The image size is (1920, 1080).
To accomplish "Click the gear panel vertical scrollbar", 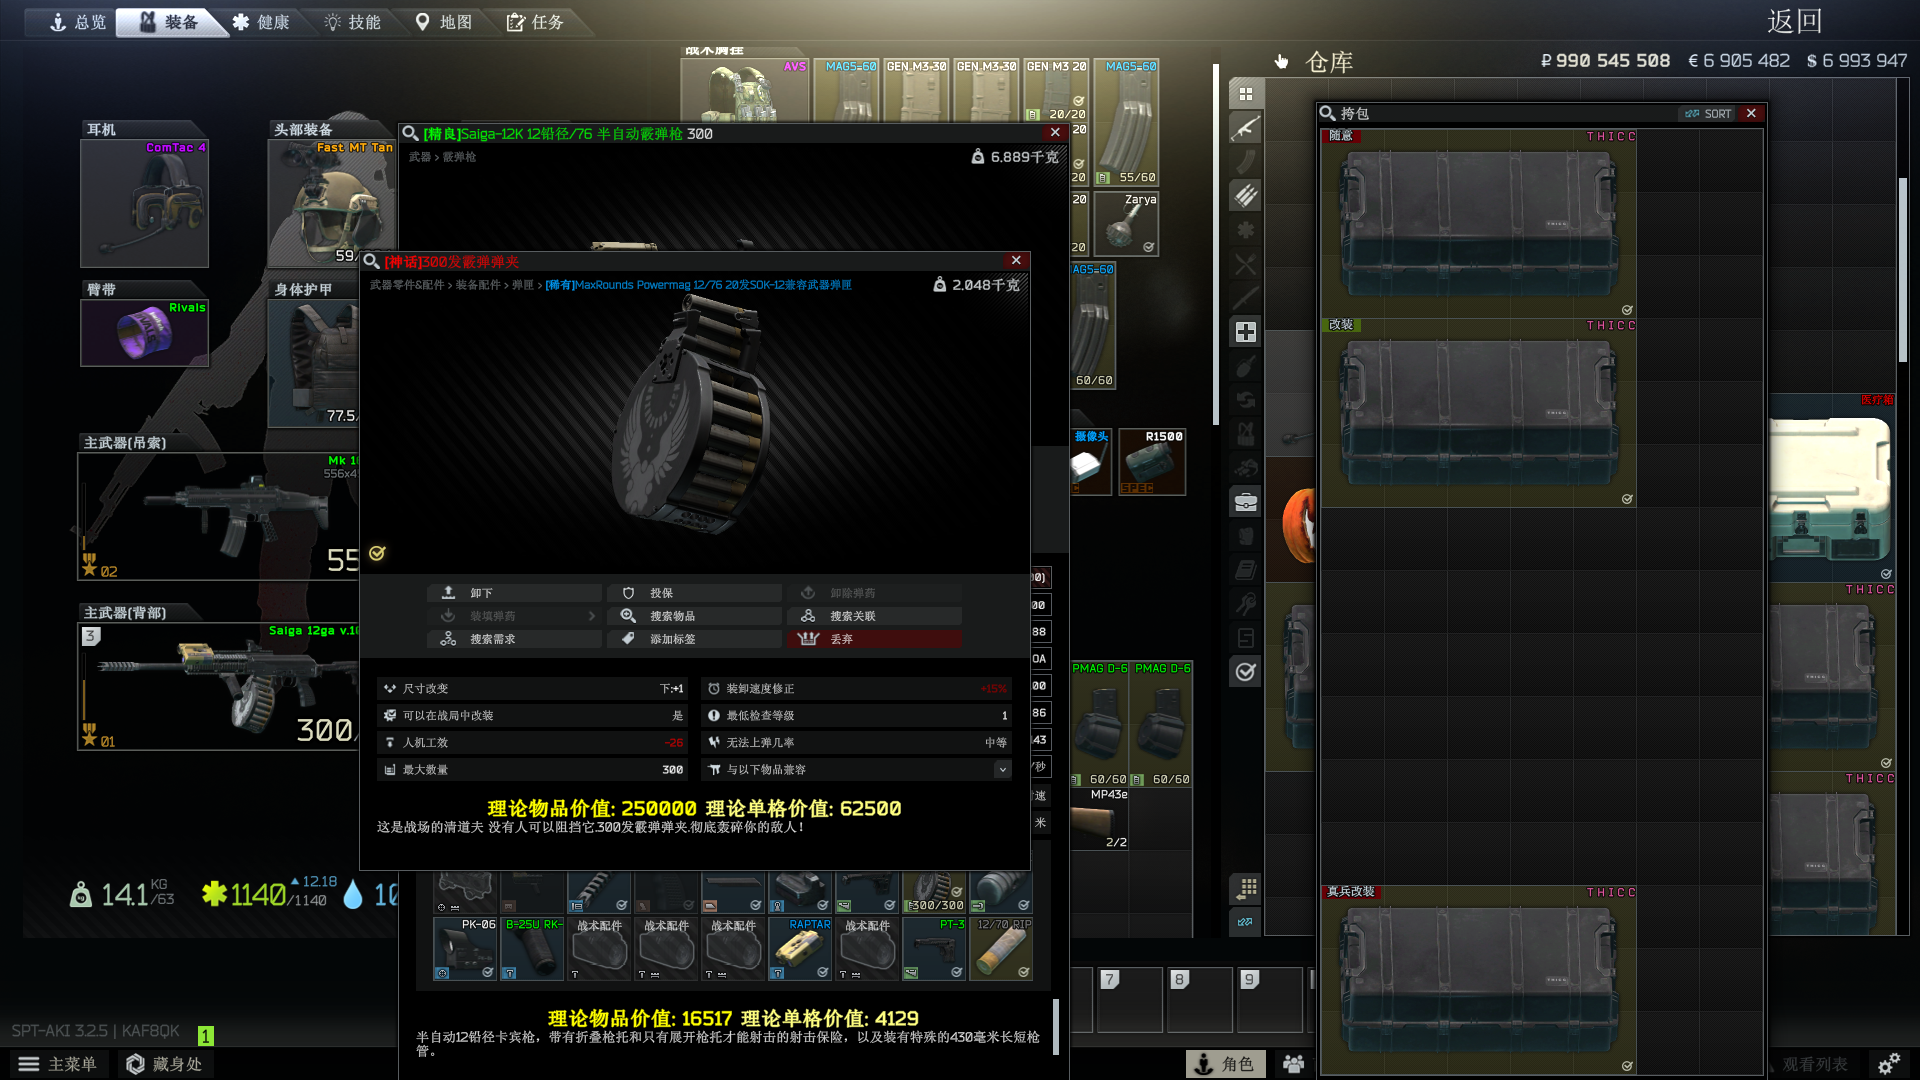I will 1216,245.
